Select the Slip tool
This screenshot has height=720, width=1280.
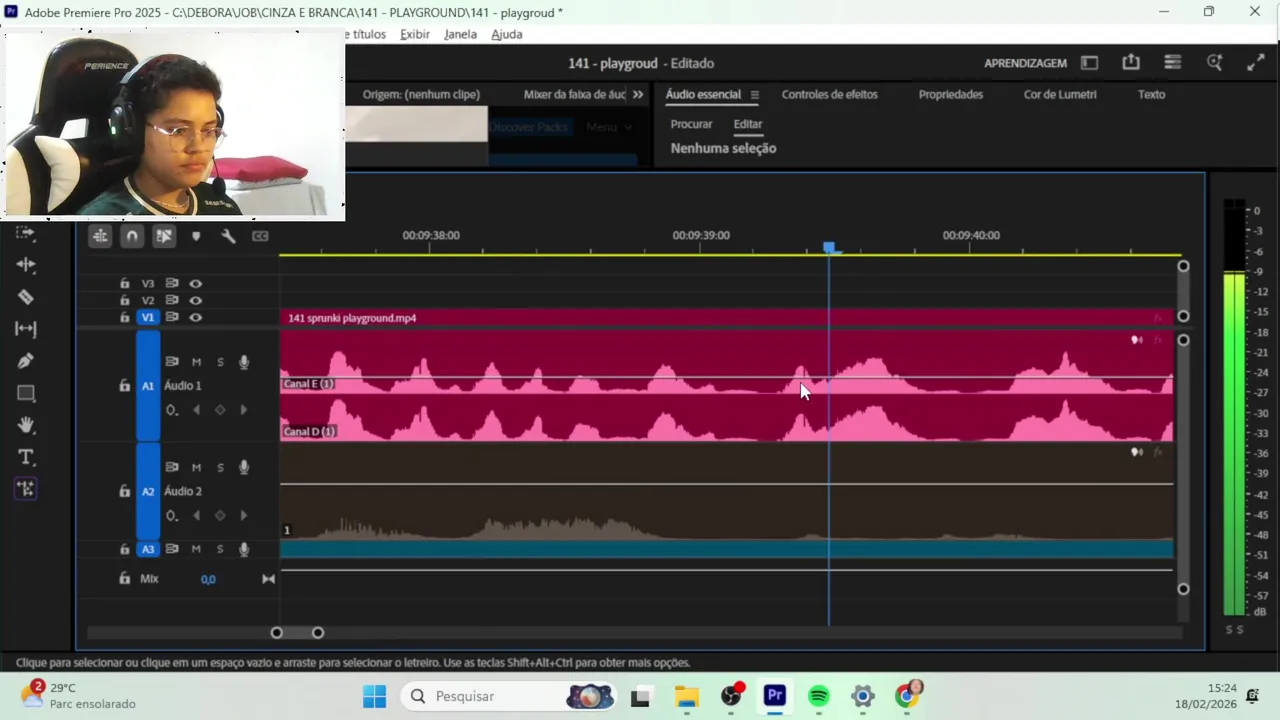coord(26,329)
